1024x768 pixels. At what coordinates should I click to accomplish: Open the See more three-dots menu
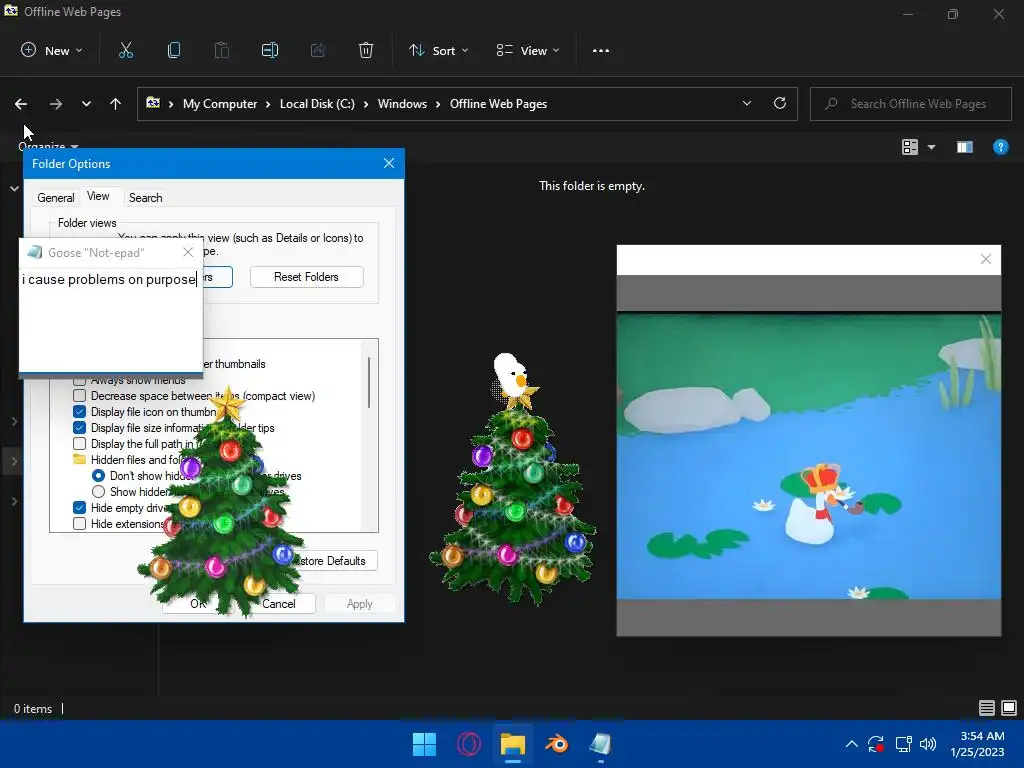[601, 50]
